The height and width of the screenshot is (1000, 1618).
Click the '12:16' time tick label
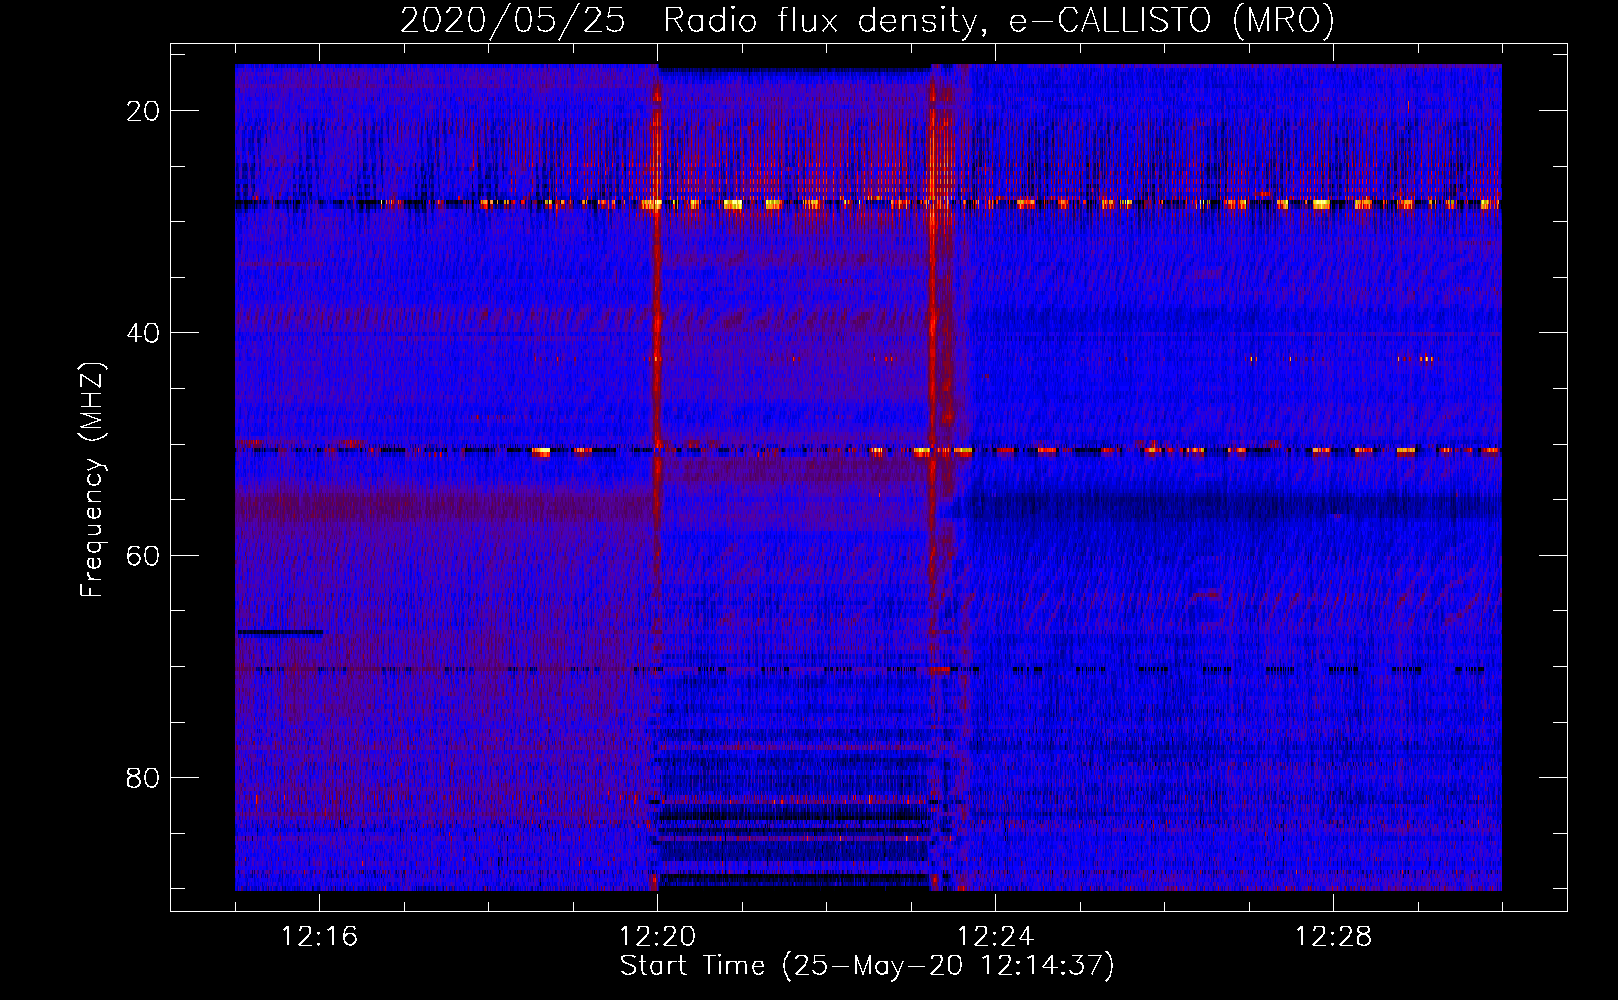tap(319, 937)
